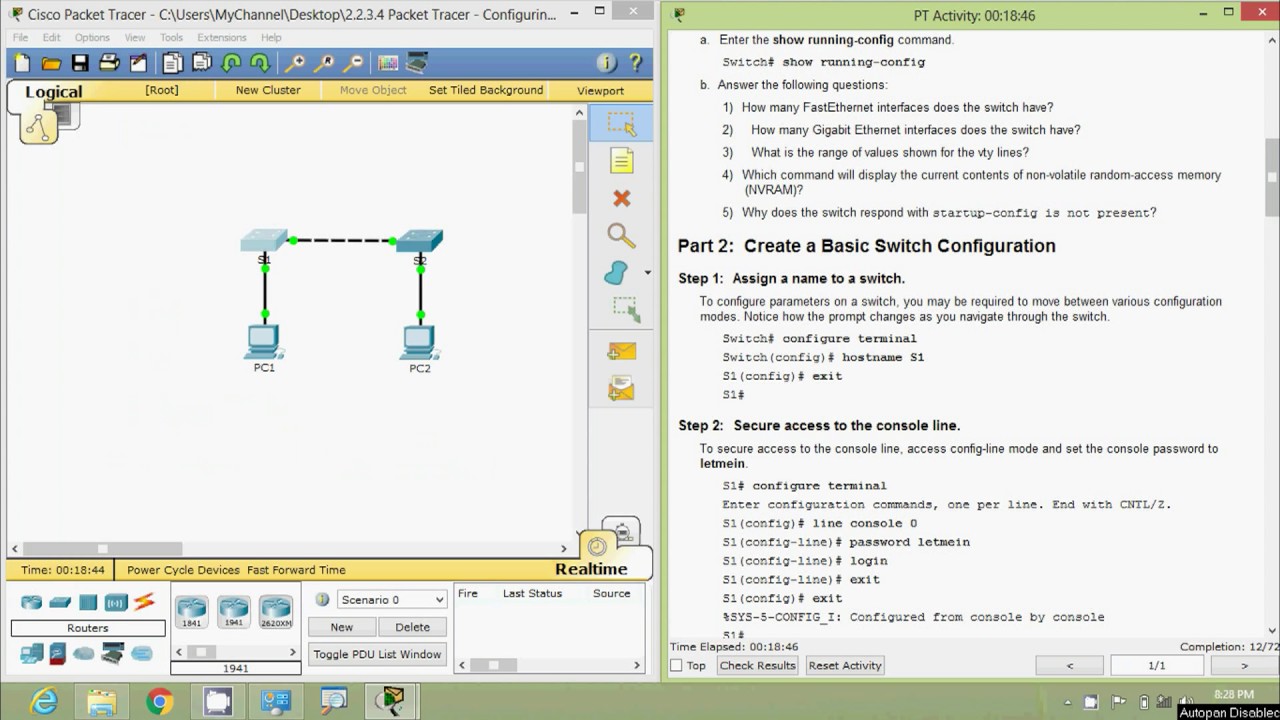Screen dimensions: 1280x720
Task: Open the Options menu
Action: 92,38
